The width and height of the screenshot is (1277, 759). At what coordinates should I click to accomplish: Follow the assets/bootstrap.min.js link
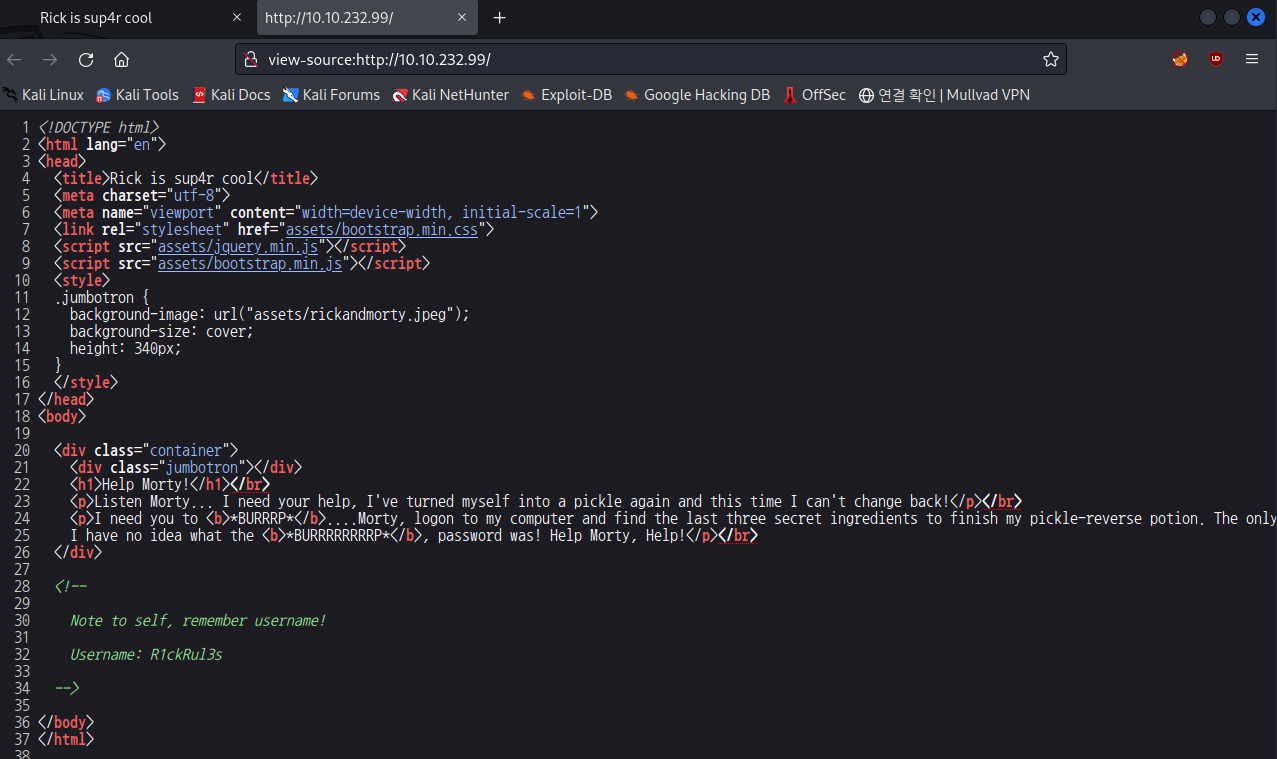point(250,263)
